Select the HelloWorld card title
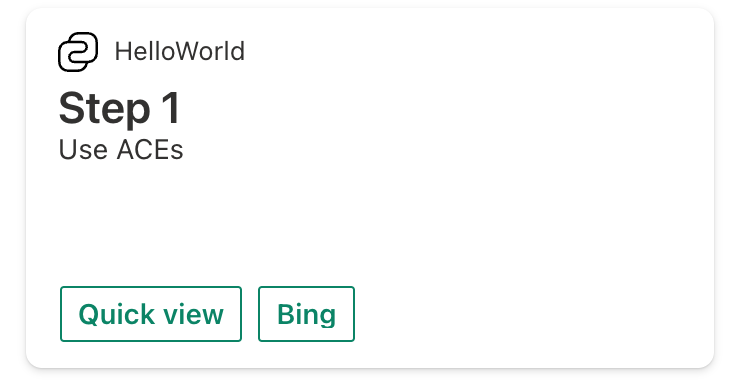738x386 pixels. point(180,51)
